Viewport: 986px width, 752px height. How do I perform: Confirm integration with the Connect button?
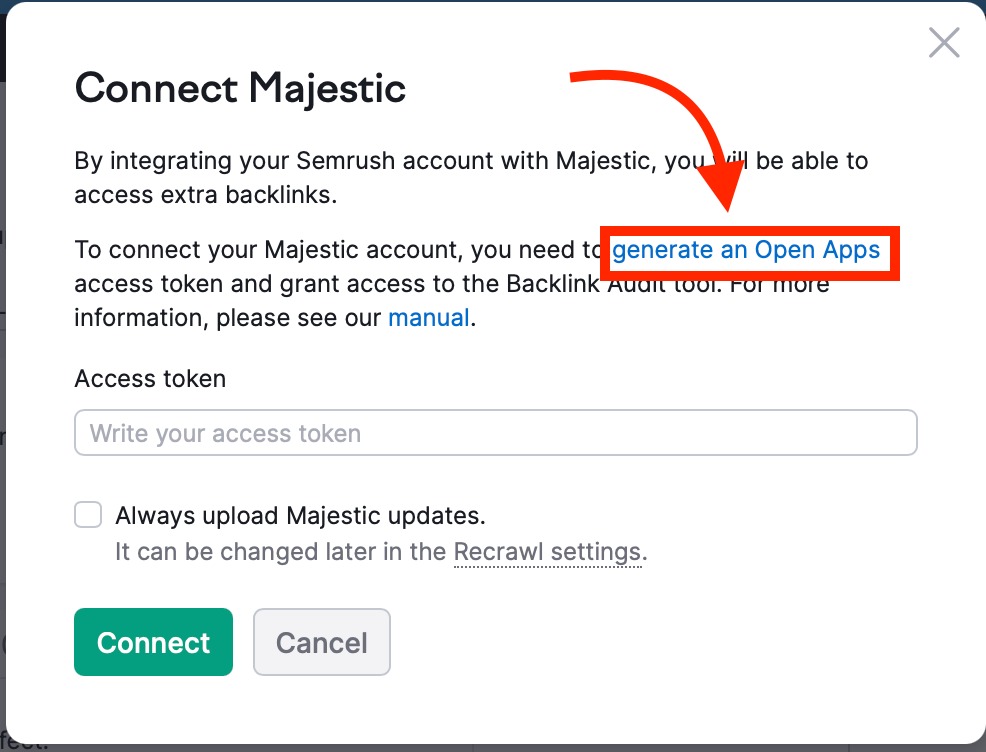152,641
